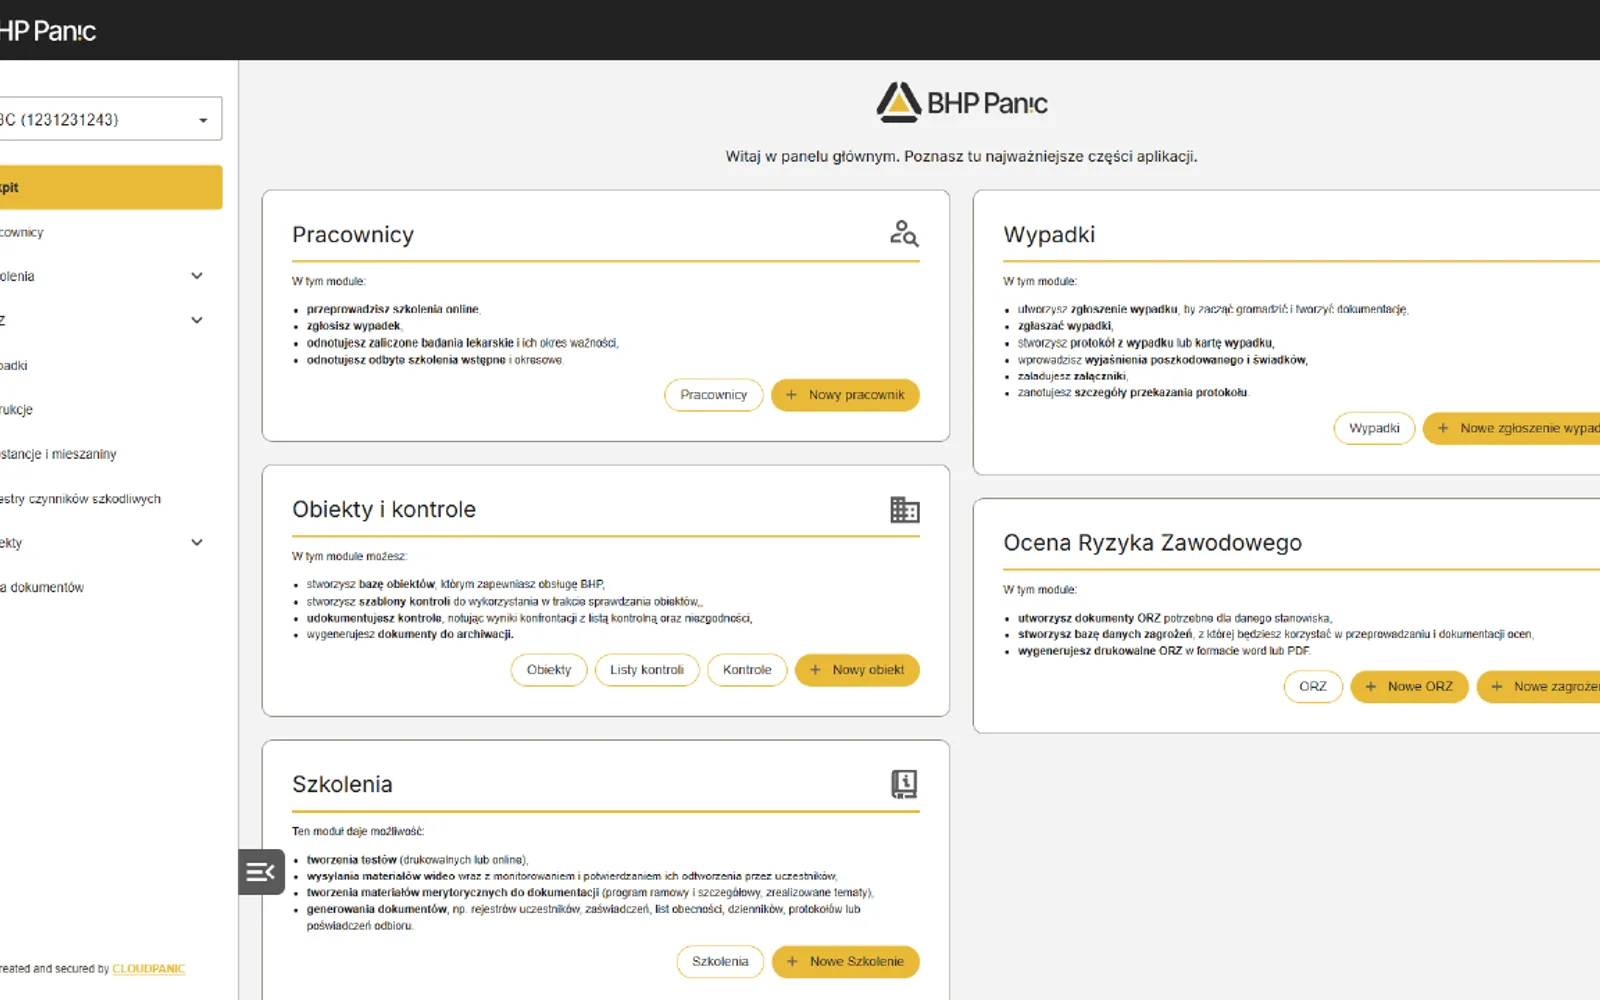Click the Ocena Ryzyka Zawodowego heading
The width and height of the screenshot is (1600, 1000).
coord(1152,543)
